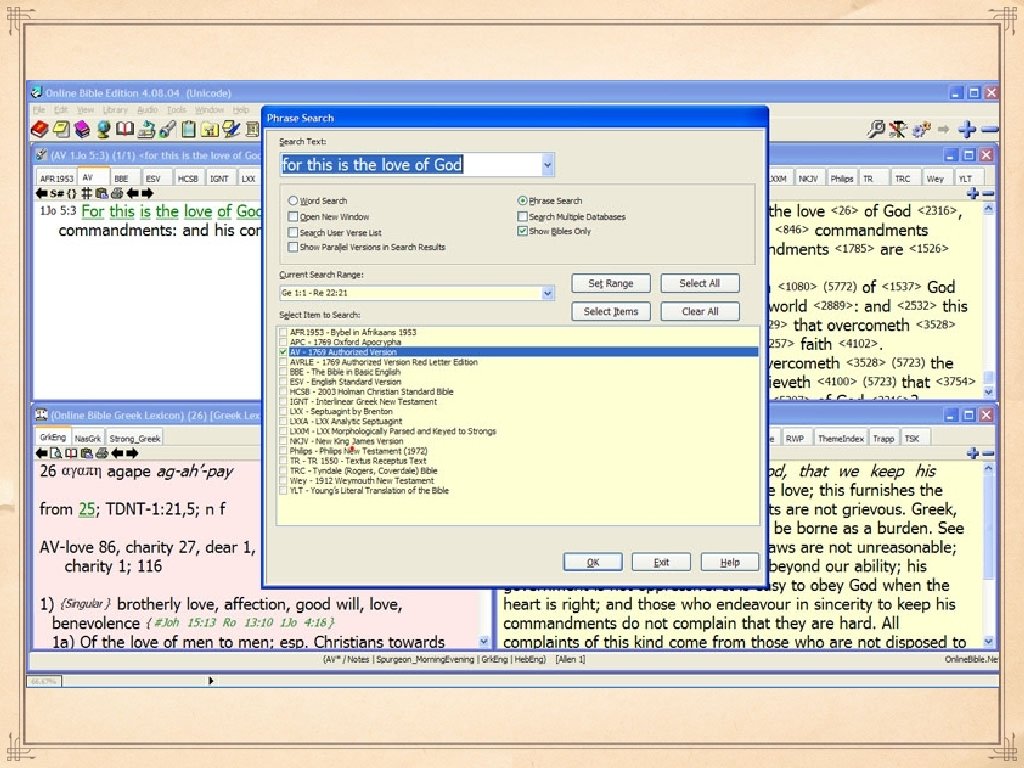Click the large blue minus in main toolbar
The image size is (1024, 768).
[x=990, y=129]
